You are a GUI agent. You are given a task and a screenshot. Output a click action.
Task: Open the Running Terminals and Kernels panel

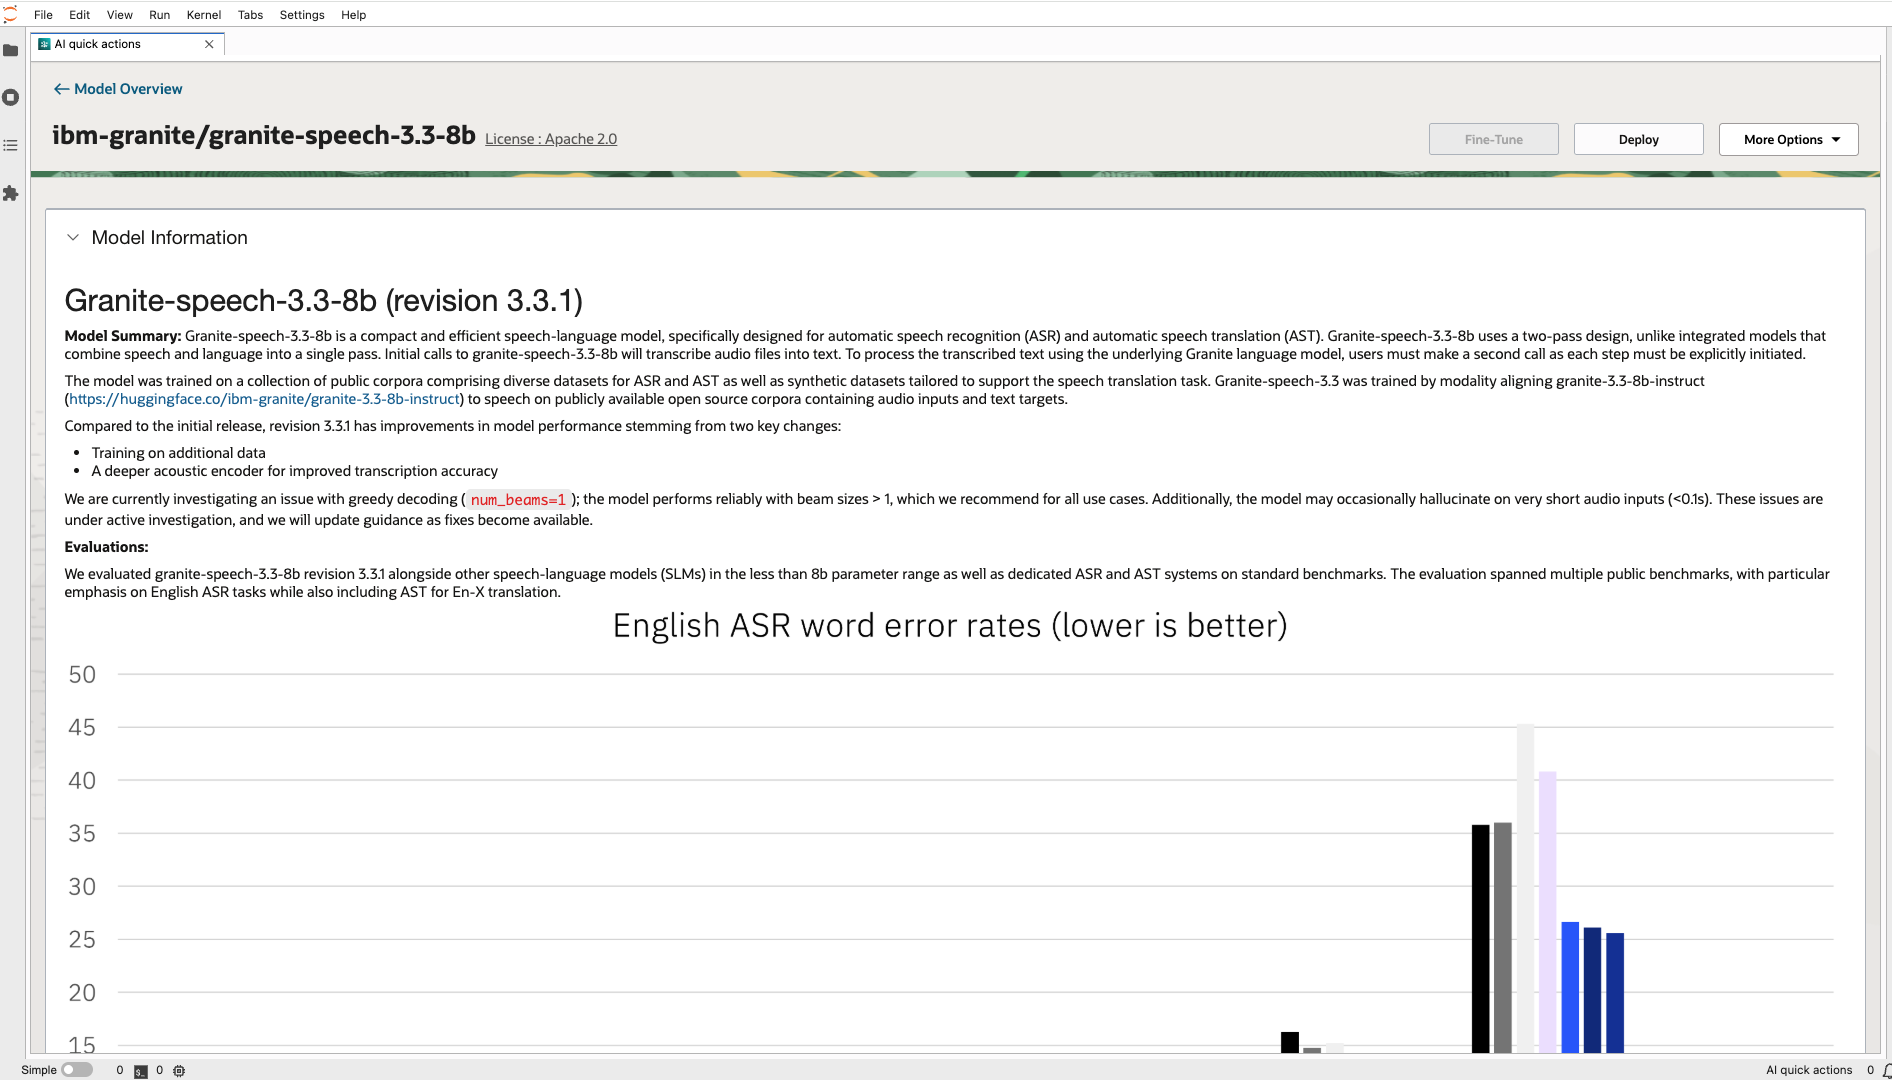coord(11,97)
